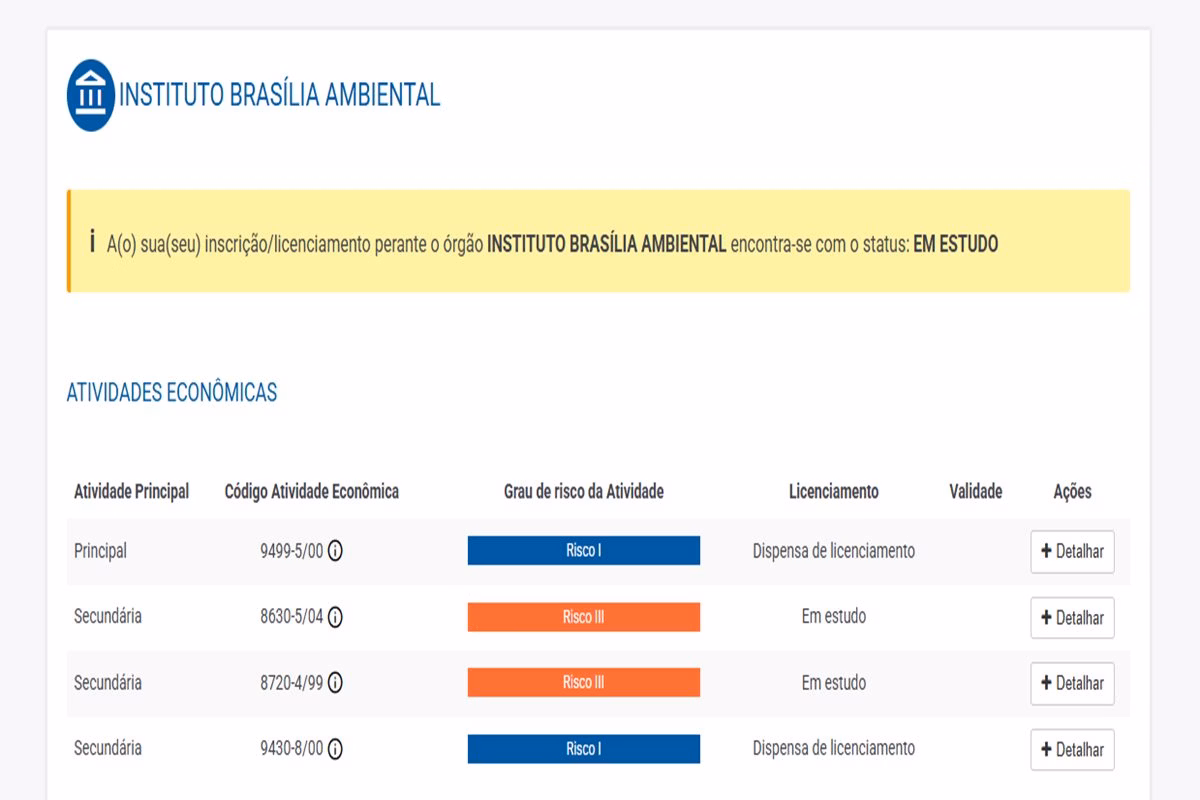Select the code text 9430-8/00
Viewport: 1200px width, 800px height.
click(291, 749)
